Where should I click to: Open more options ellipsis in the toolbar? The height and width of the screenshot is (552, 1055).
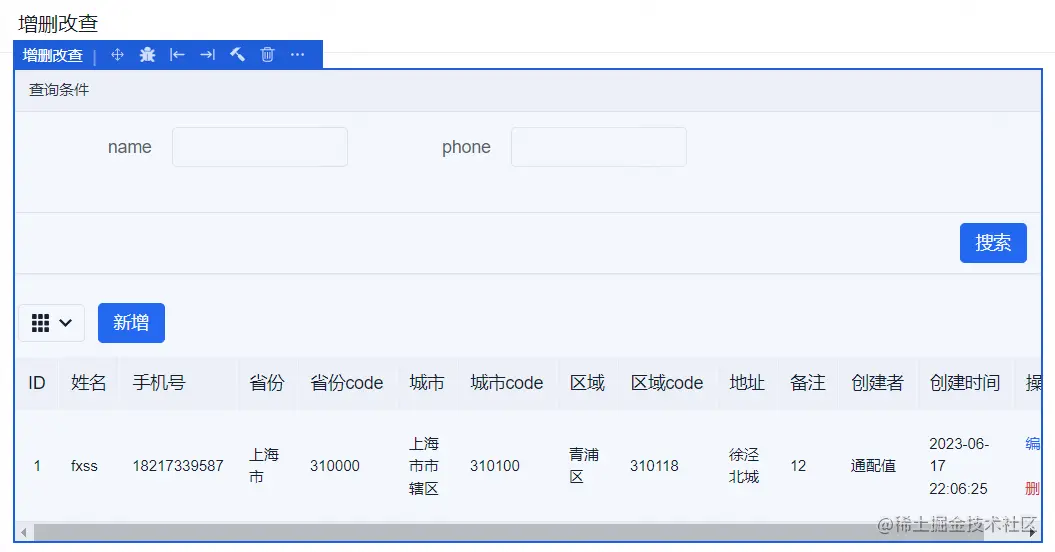click(297, 55)
